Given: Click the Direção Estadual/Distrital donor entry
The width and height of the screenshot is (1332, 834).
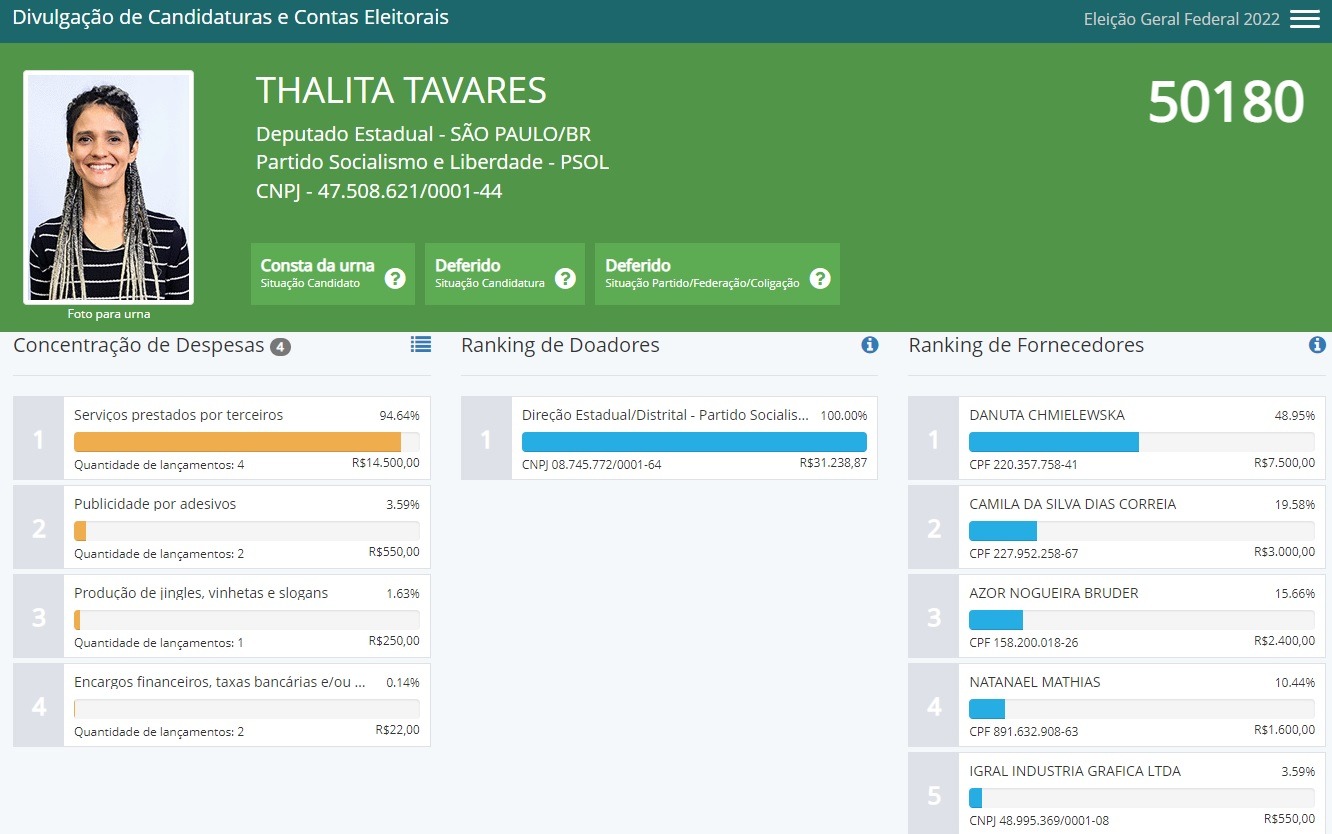Looking at the screenshot, I should pos(693,438).
